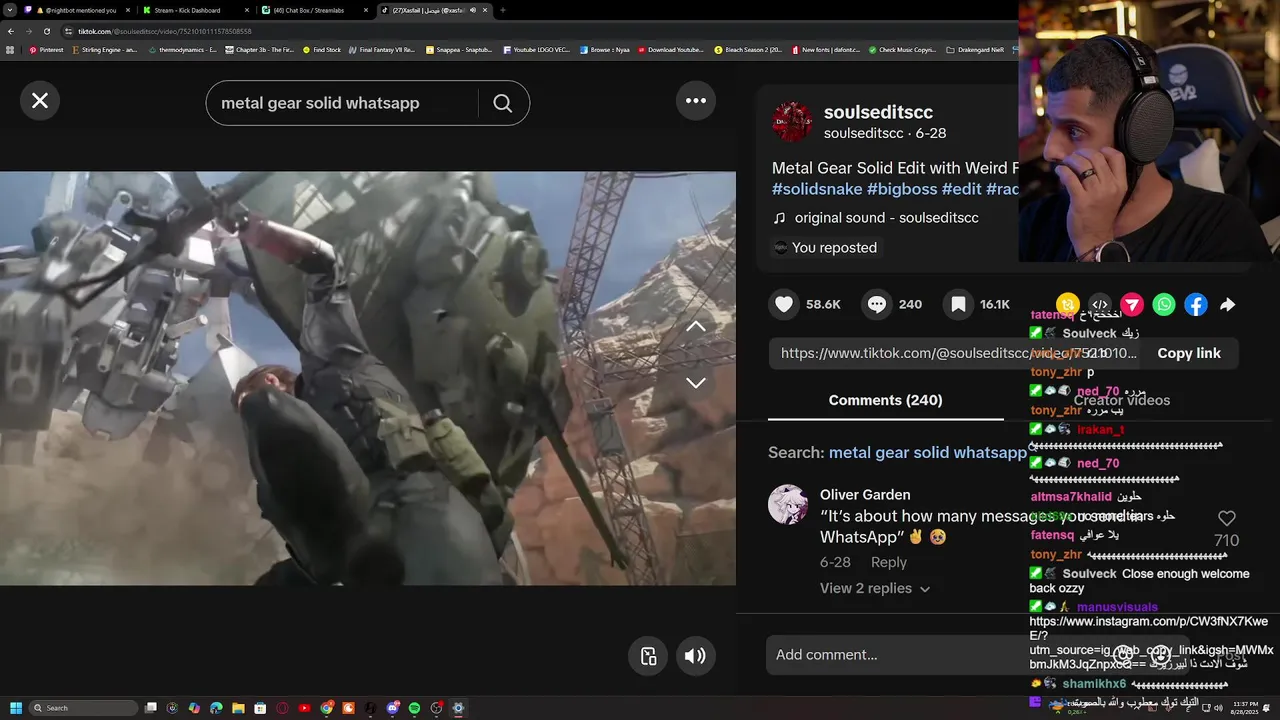Open Final Fantasy VII Re bookmark

383,49
